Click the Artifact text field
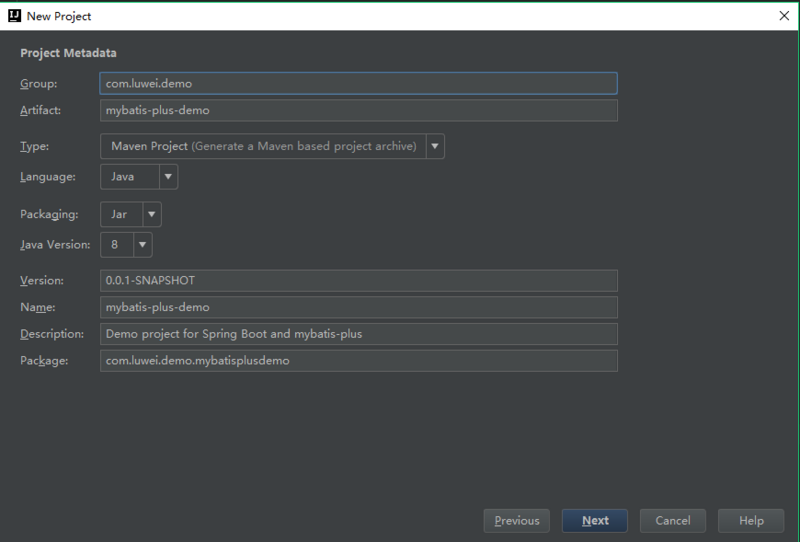 pos(358,110)
